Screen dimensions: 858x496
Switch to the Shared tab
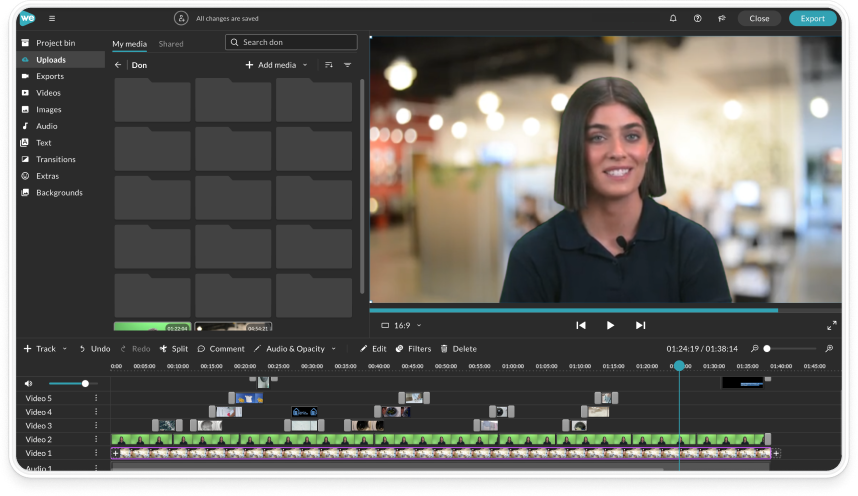tap(171, 44)
